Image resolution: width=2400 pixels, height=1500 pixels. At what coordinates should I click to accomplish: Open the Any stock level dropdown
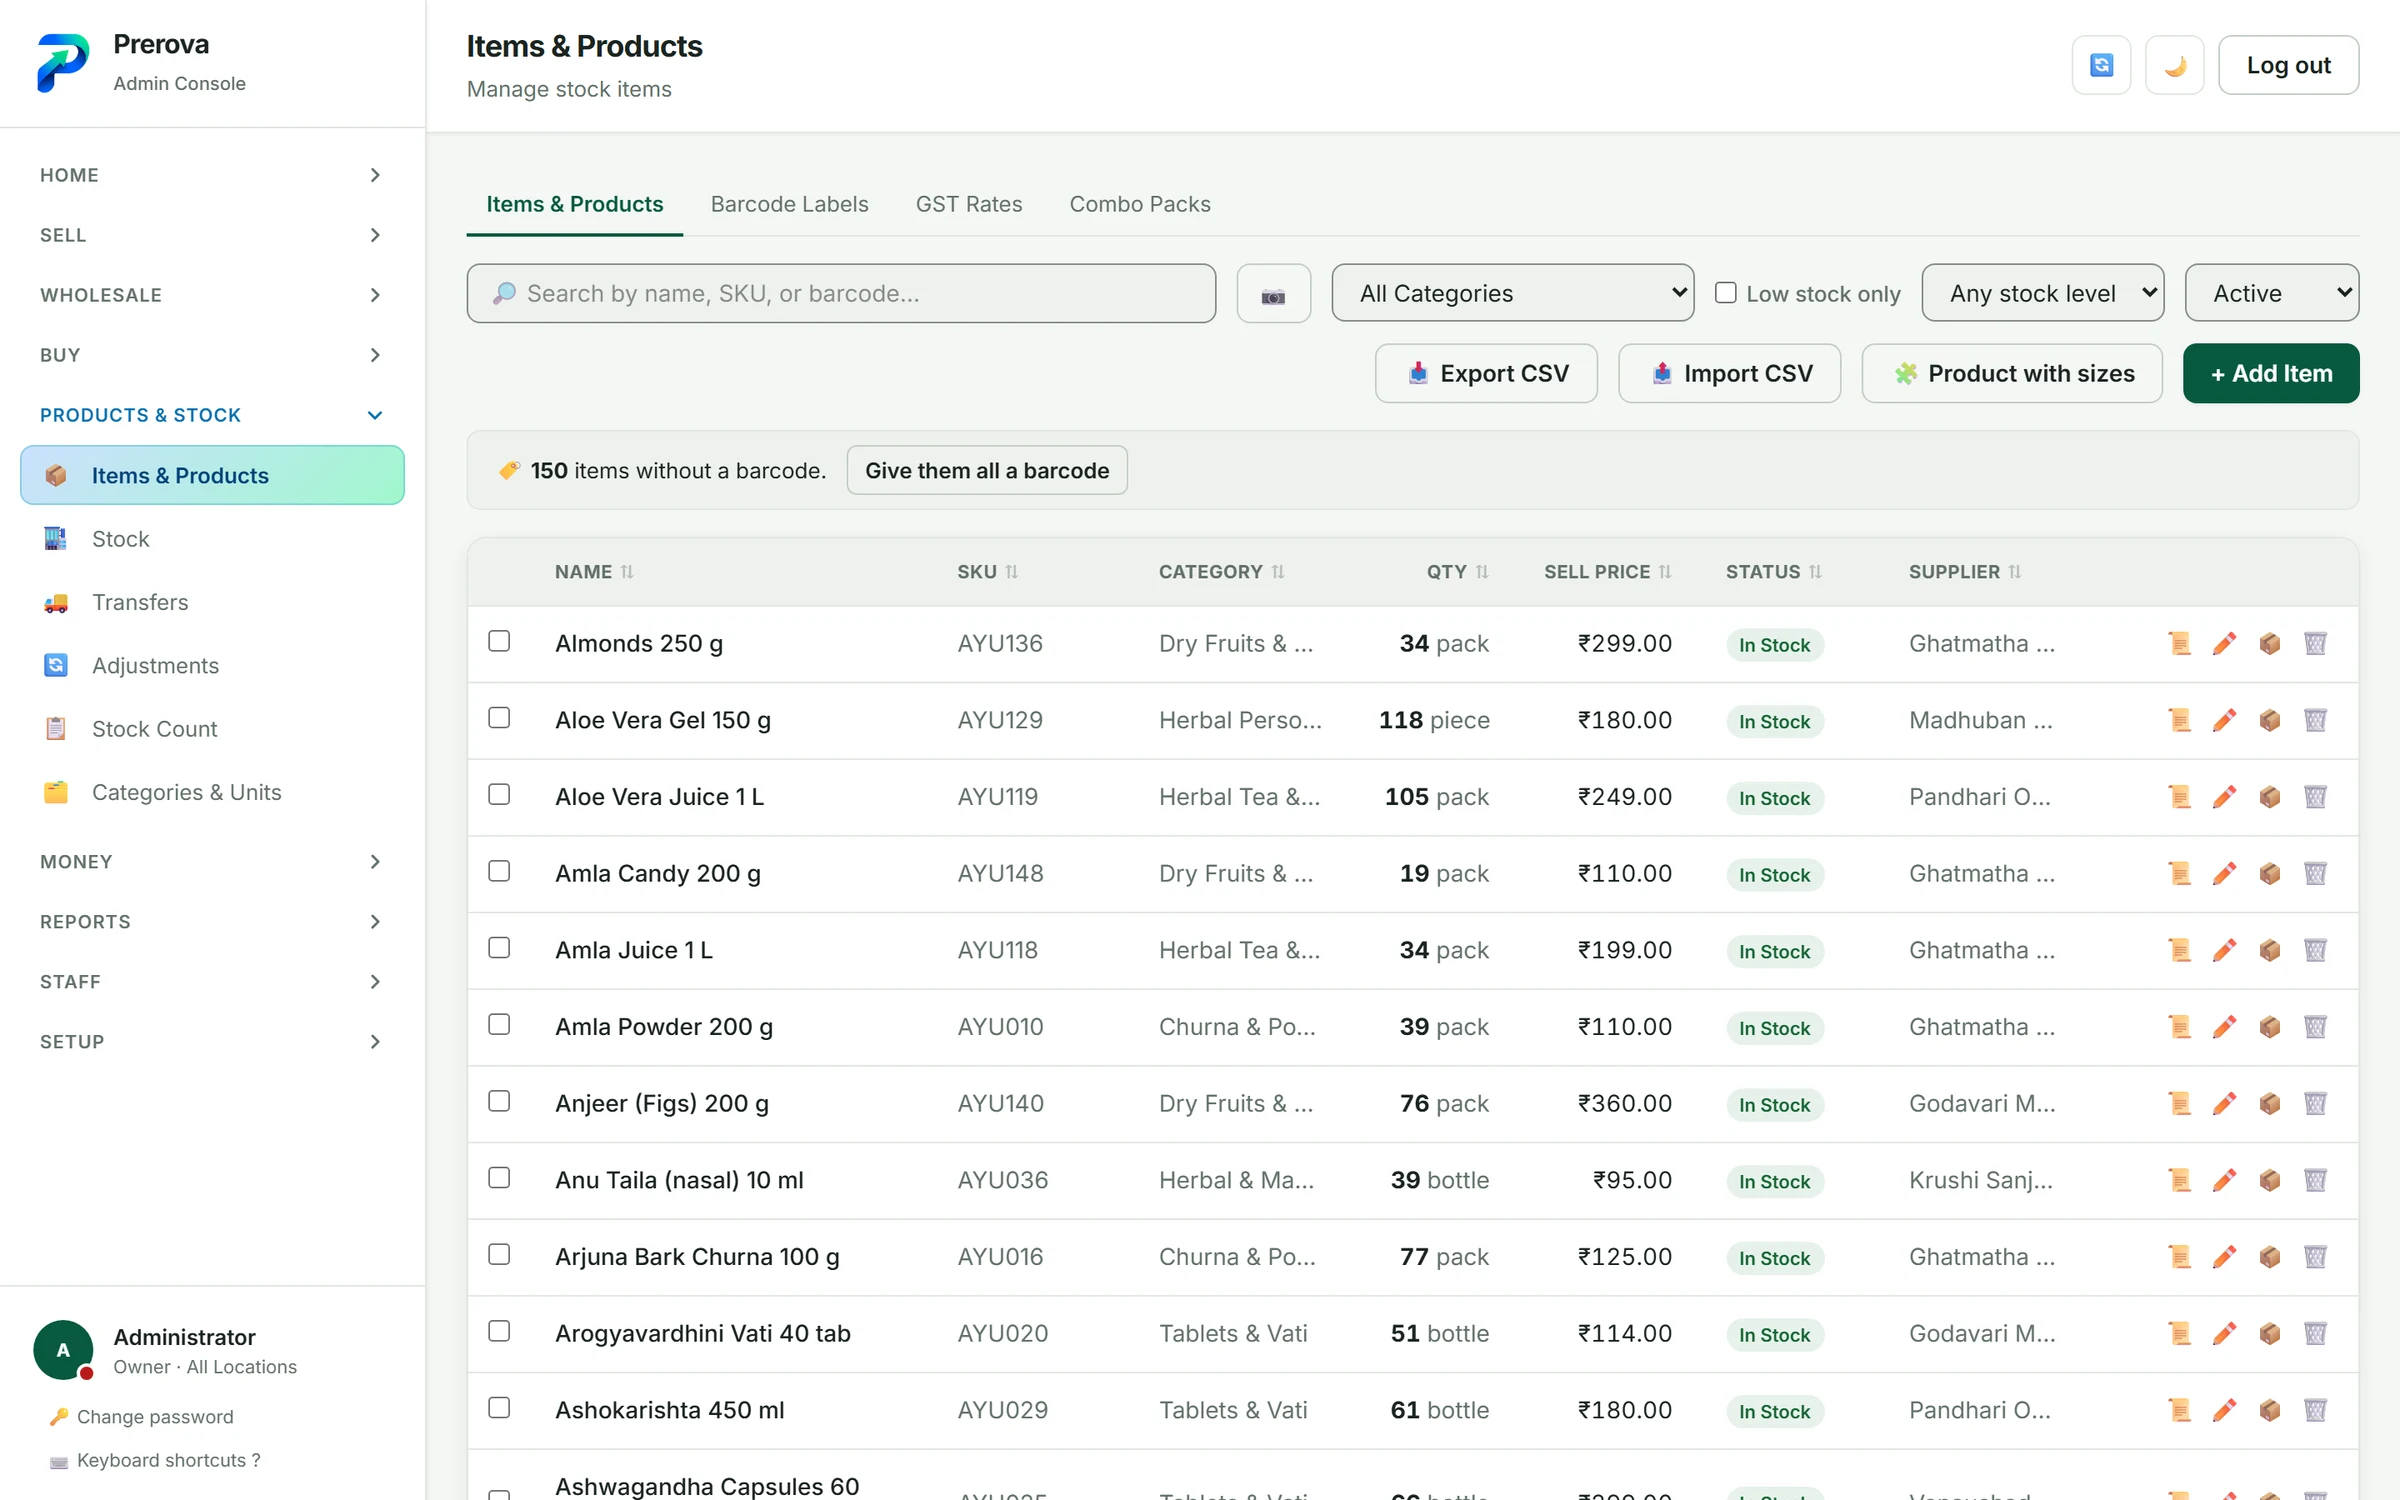2042,293
